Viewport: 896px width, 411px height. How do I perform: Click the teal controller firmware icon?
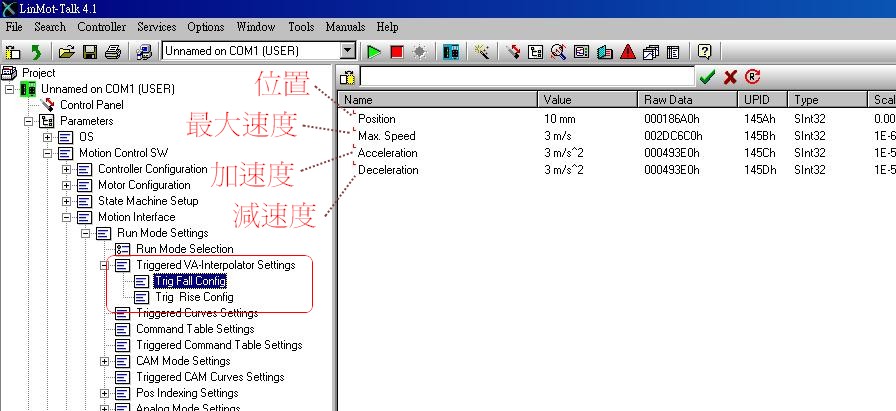tap(451, 52)
